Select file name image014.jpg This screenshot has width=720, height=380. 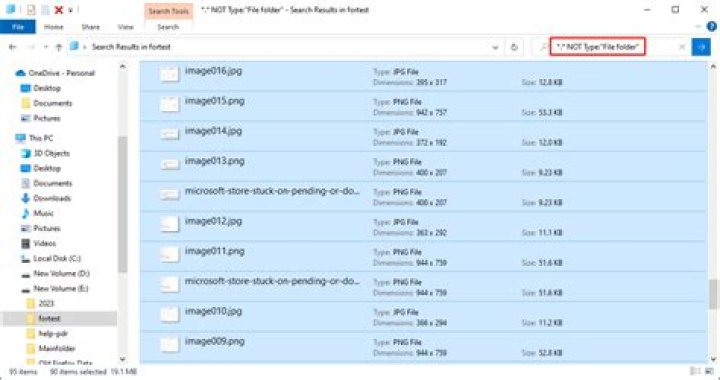pos(213,131)
